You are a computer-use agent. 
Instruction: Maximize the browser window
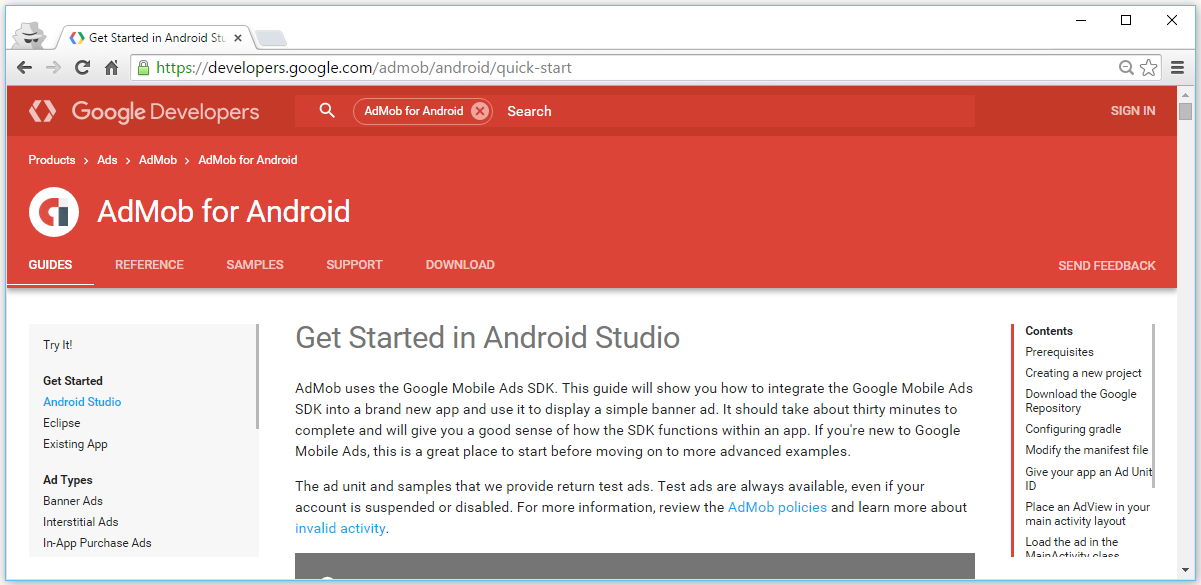(1126, 20)
